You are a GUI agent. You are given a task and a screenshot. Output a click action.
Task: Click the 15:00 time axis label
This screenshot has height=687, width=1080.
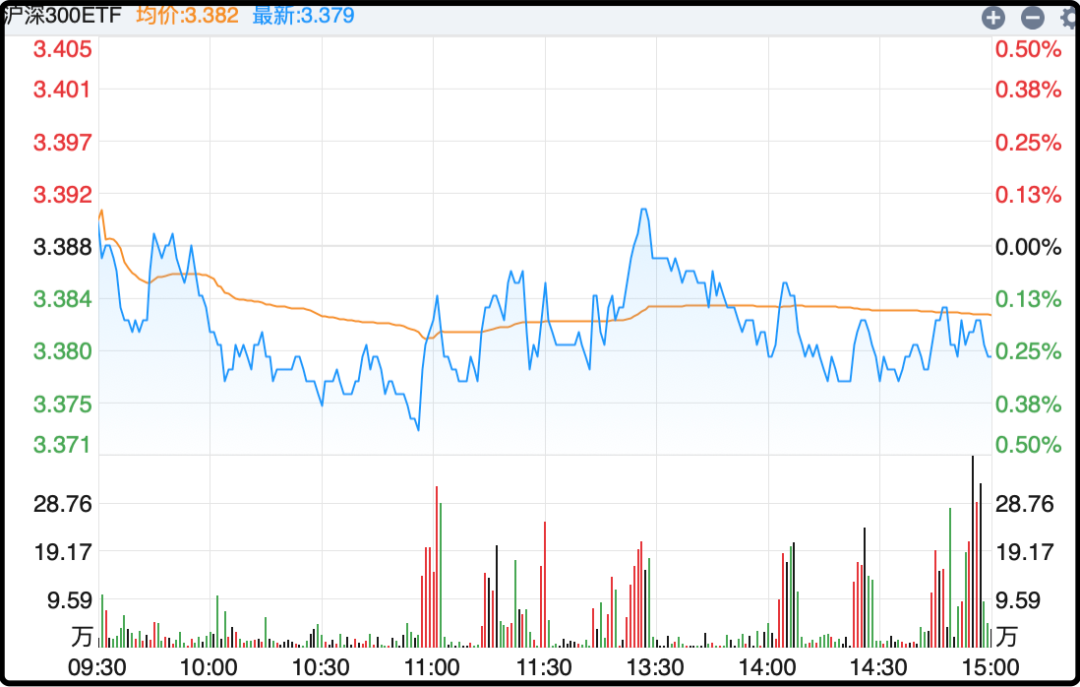tap(990, 667)
